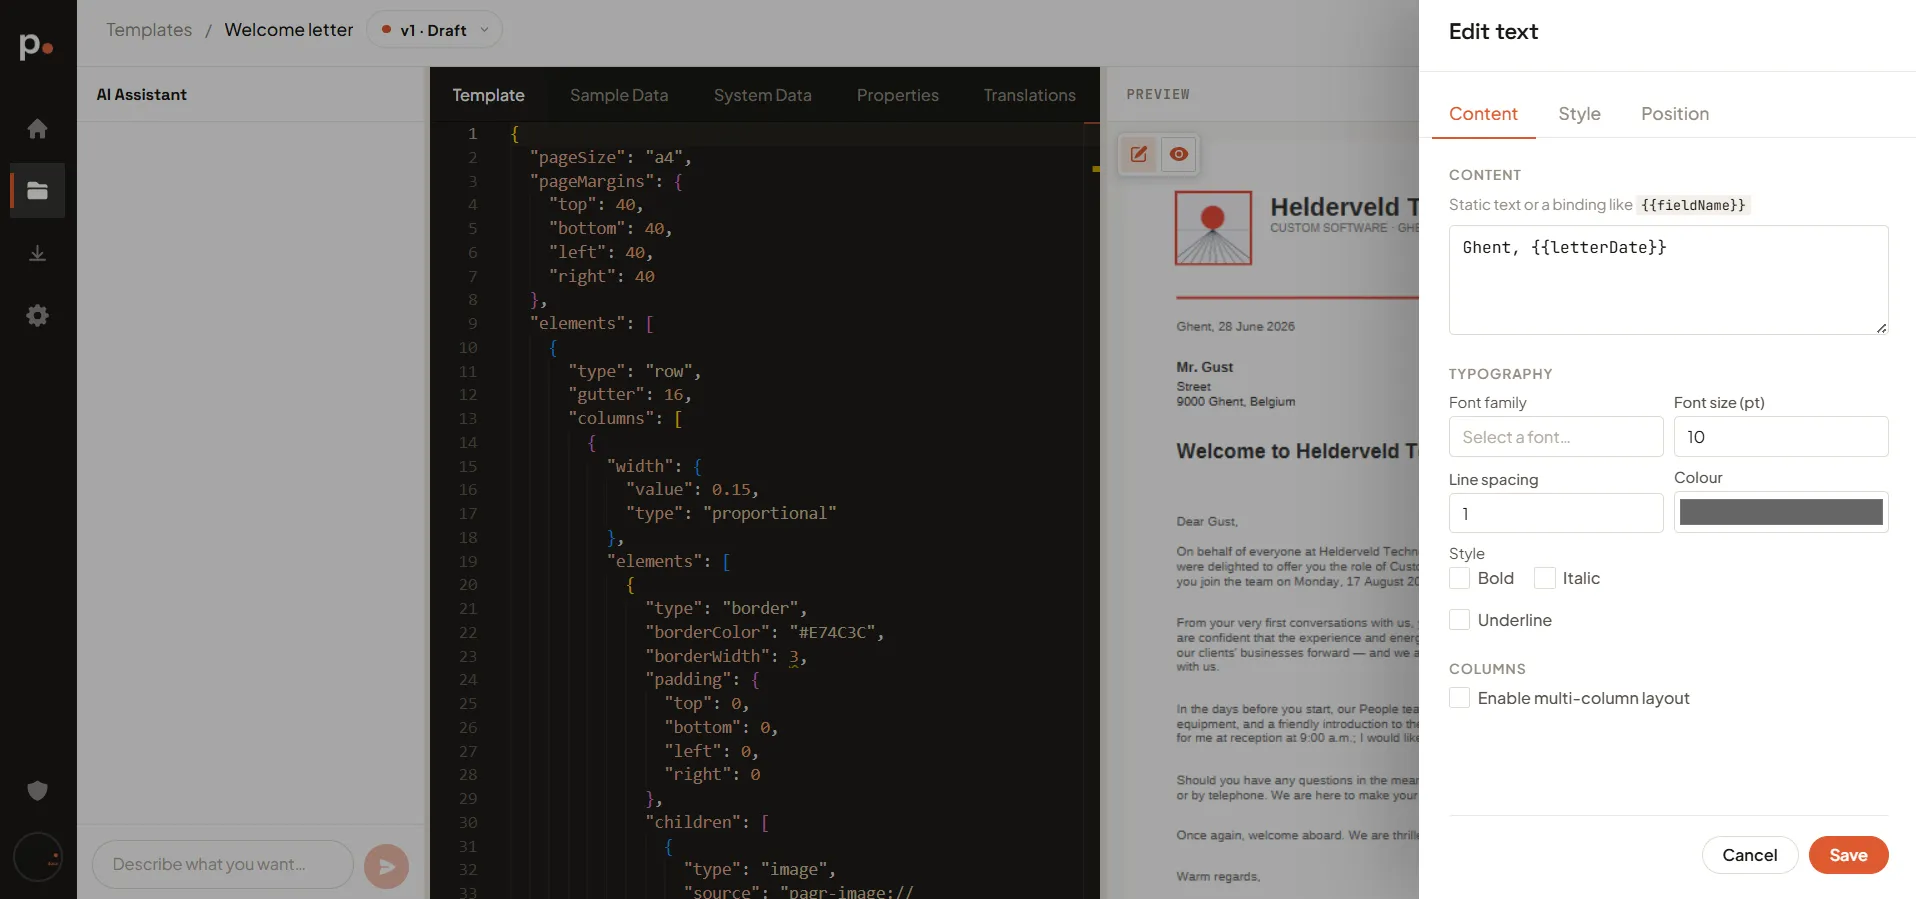Open the Translations tab

pyautogui.click(x=1030, y=95)
